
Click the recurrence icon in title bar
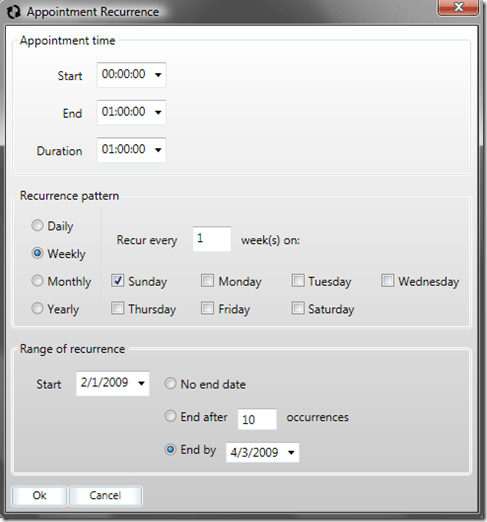click(x=14, y=12)
